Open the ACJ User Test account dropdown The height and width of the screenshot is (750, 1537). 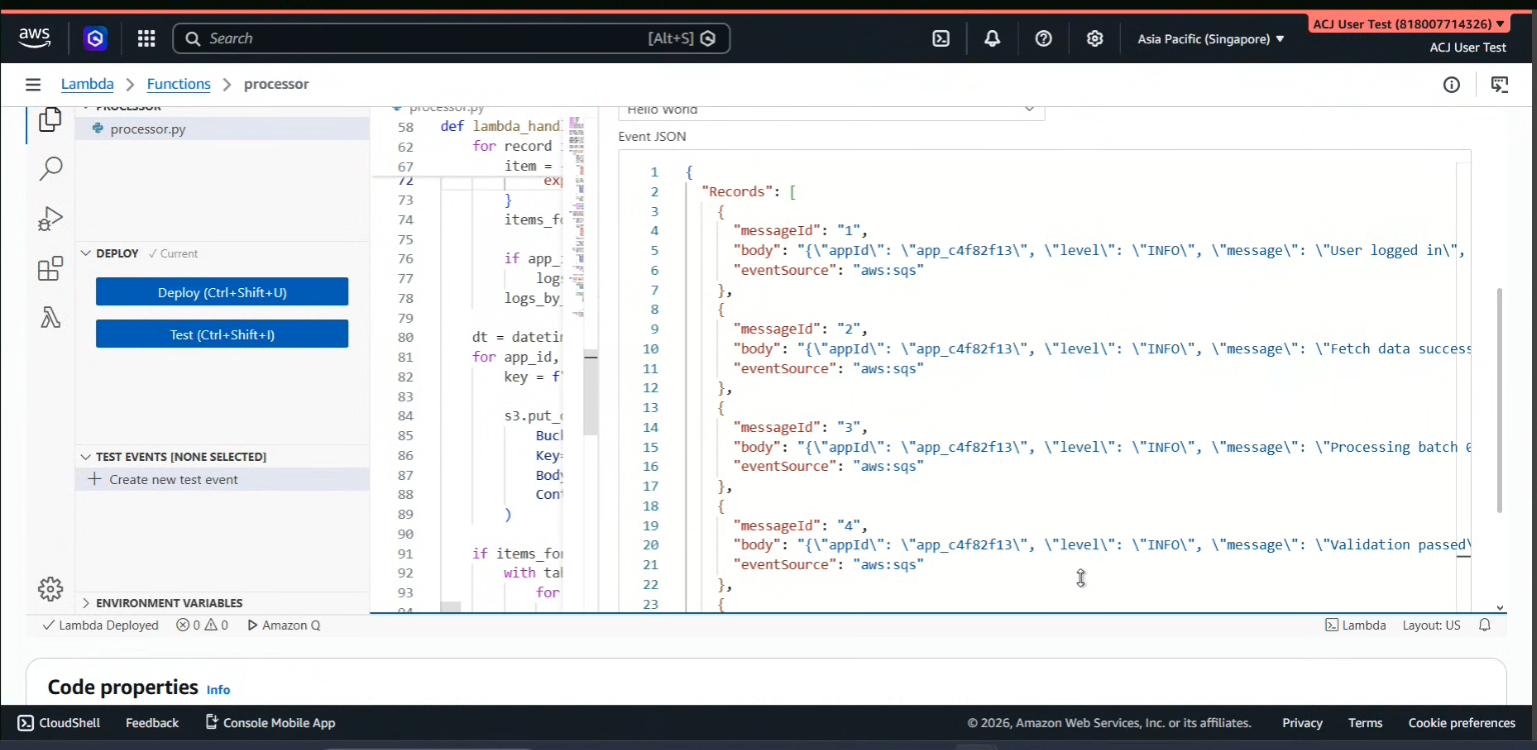[1408, 24]
